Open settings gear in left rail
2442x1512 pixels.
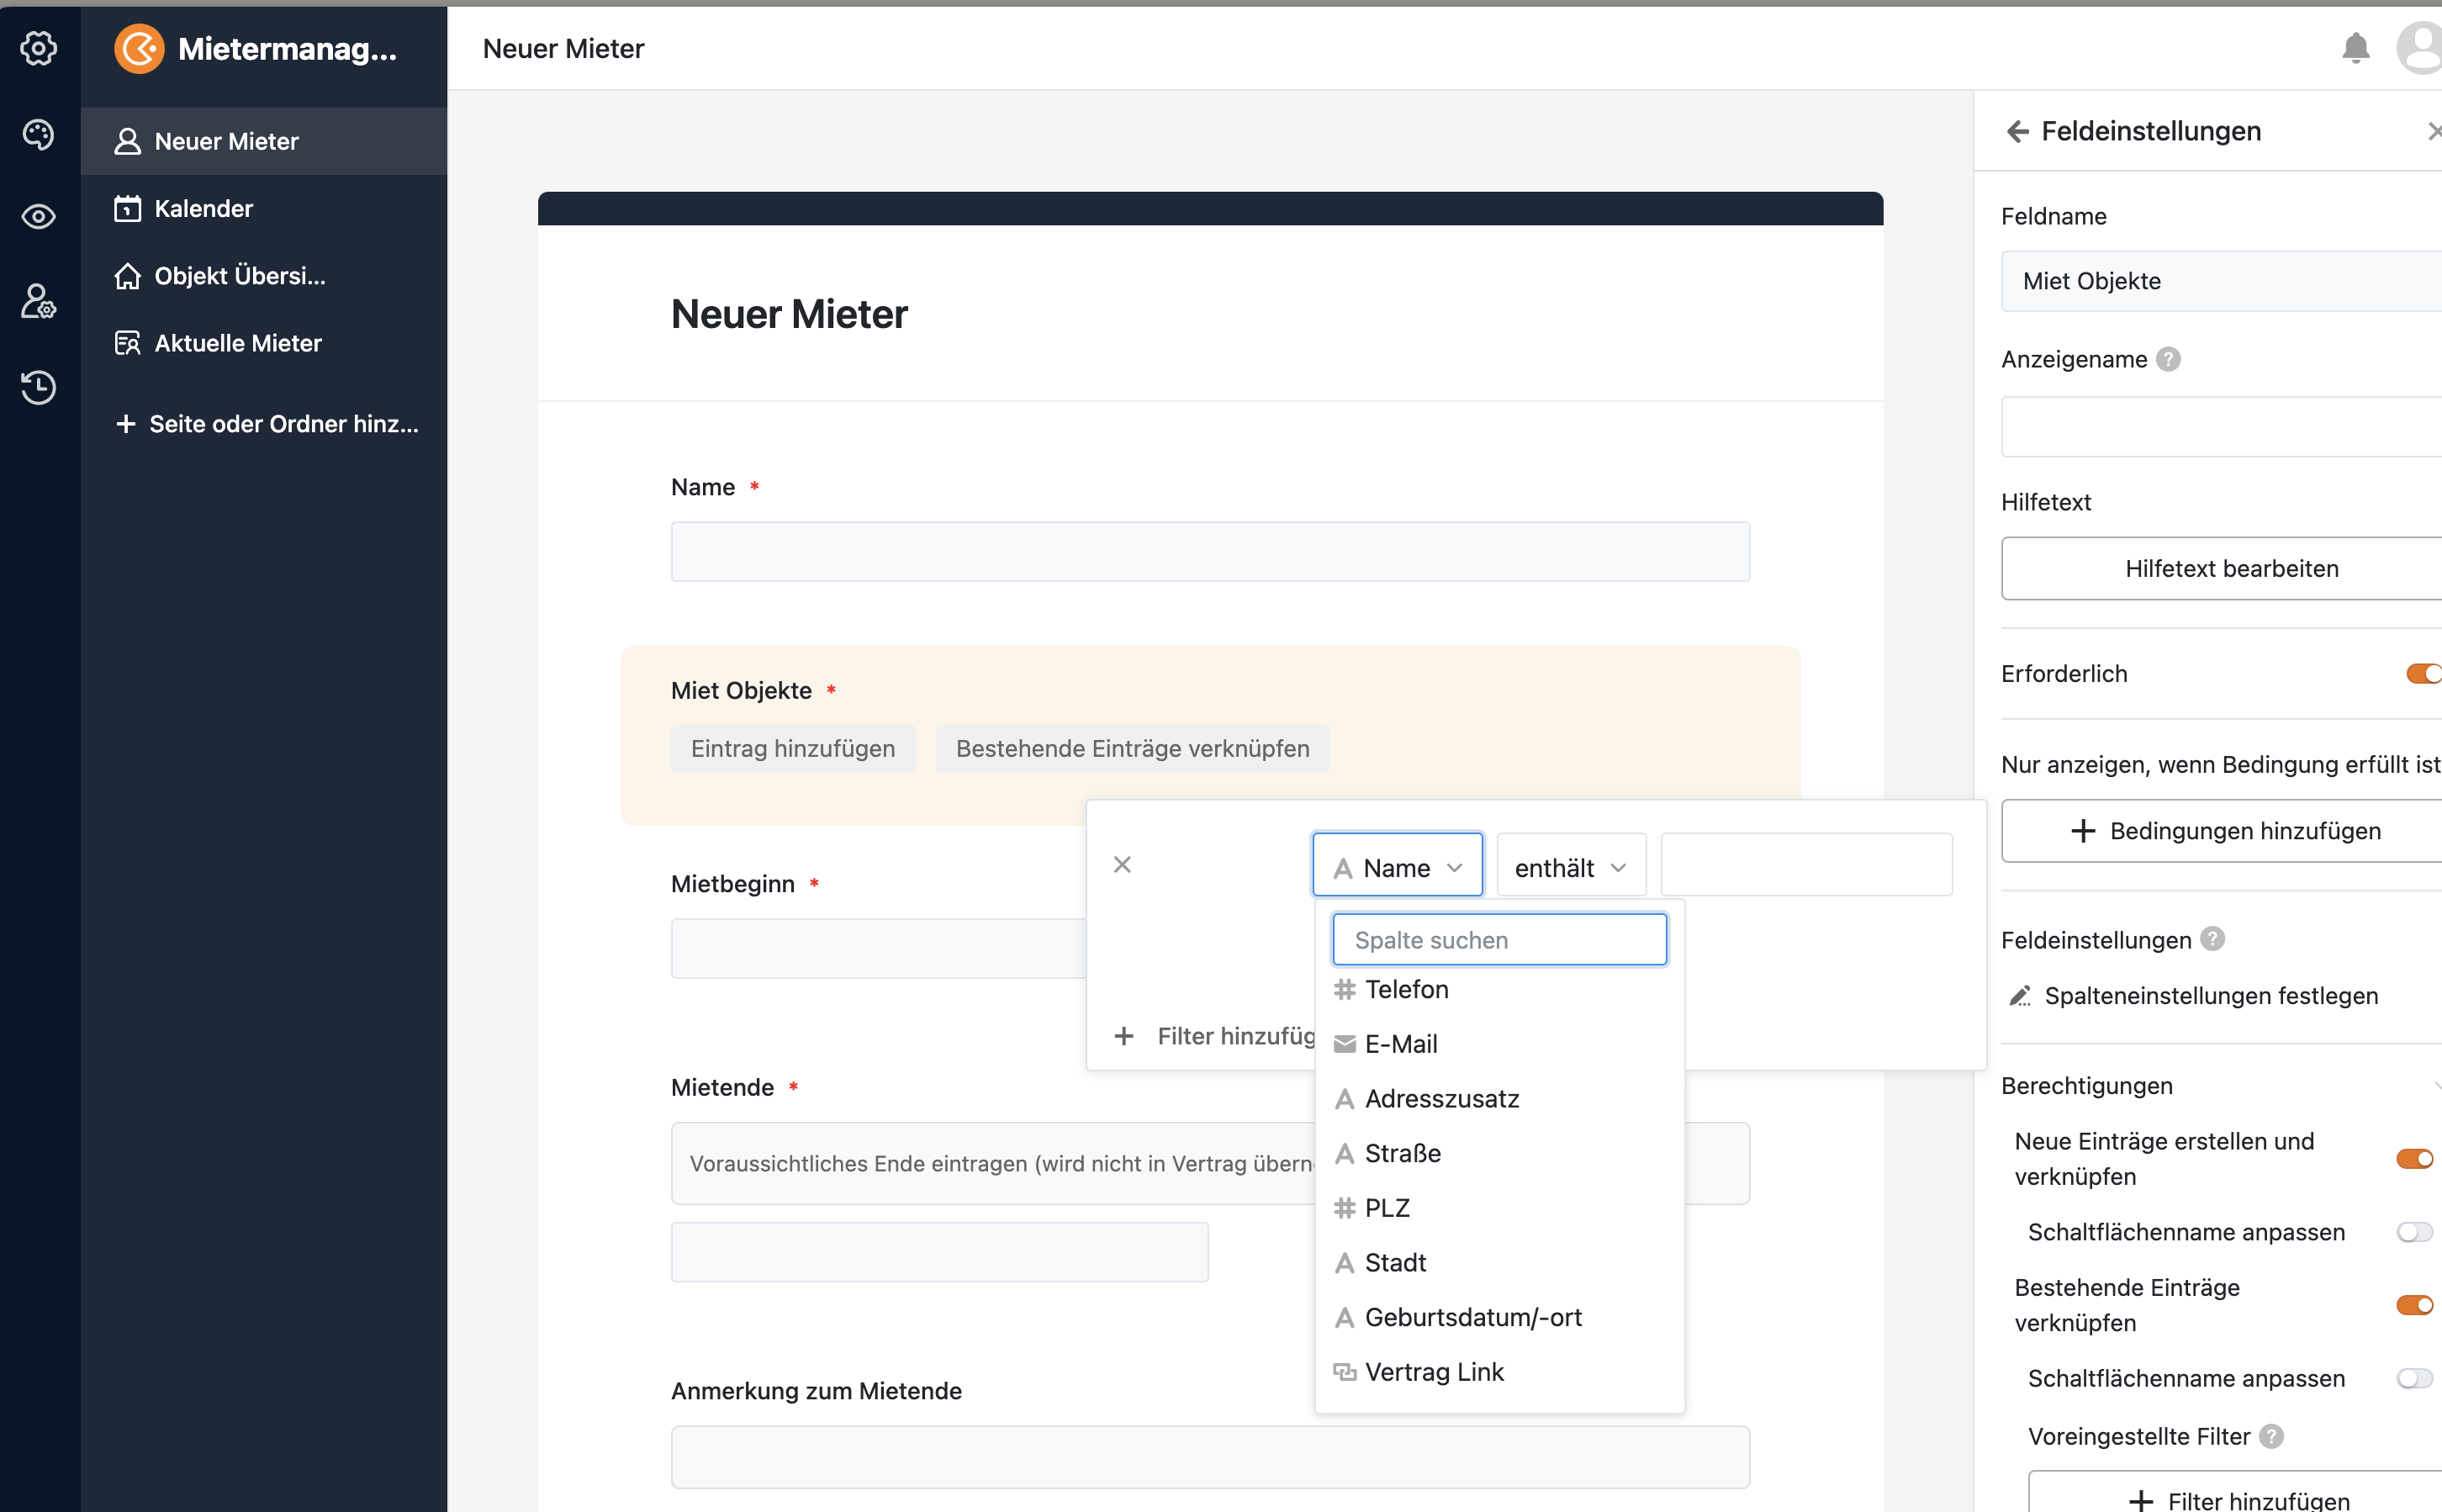(x=39, y=48)
